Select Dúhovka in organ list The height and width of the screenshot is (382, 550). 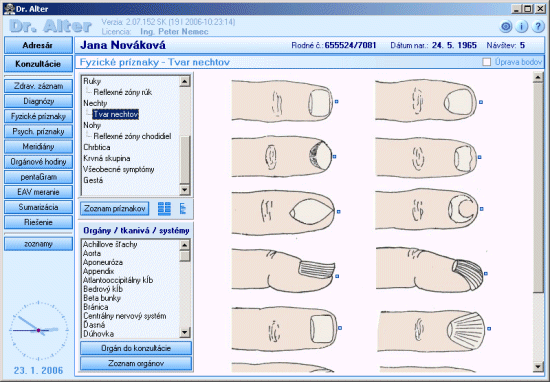(98, 334)
